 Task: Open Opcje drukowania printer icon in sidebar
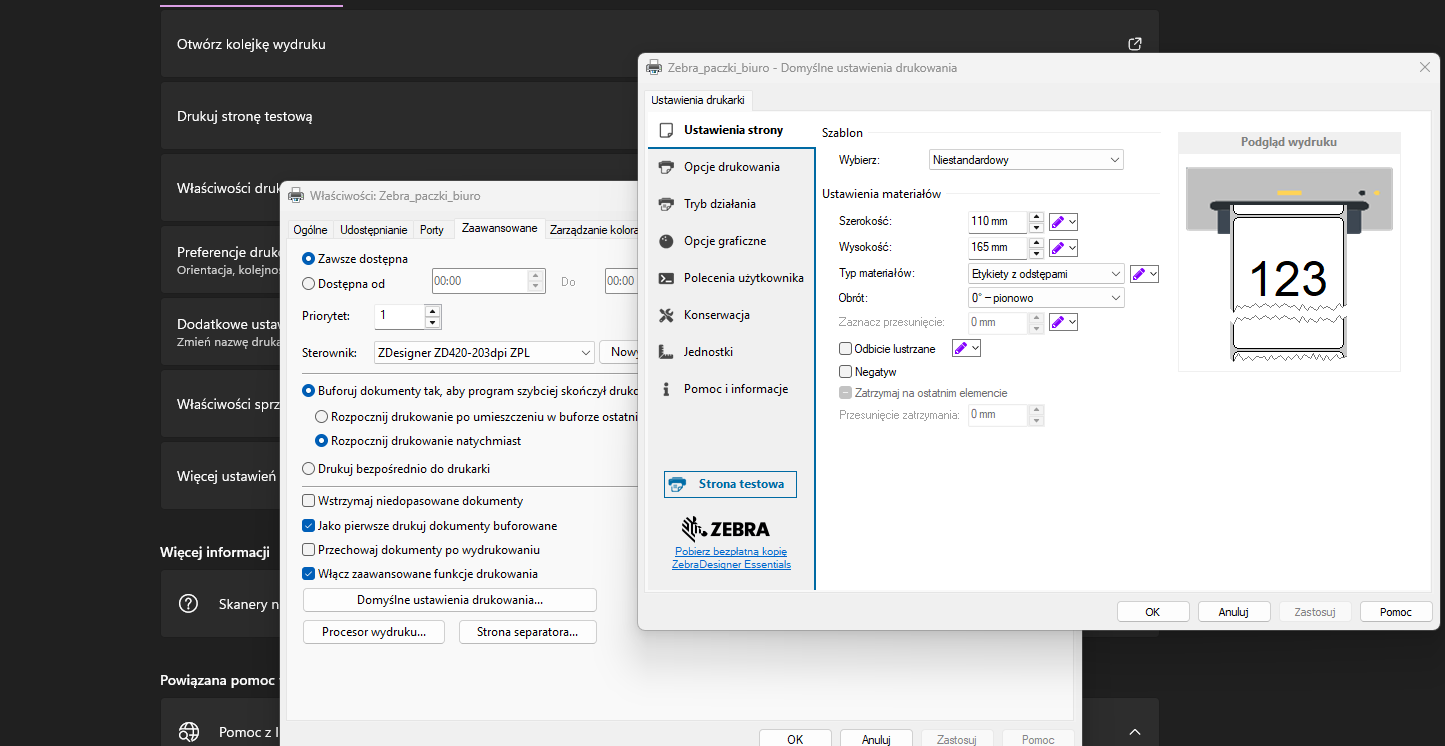pyautogui.click(x=665, y=167)
